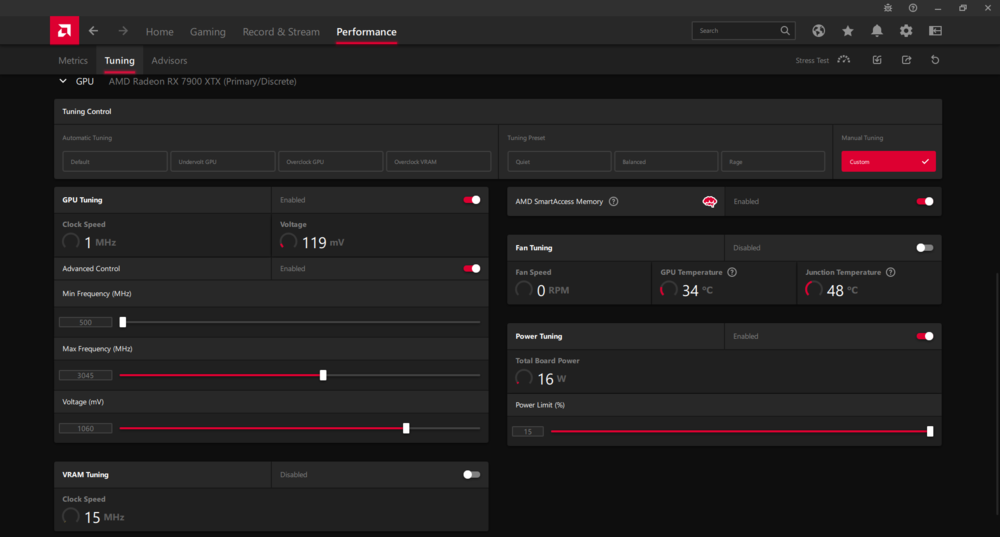Go back with the left arrow icon
Viewport: 1000px width, 537px height.
(93, 31)
